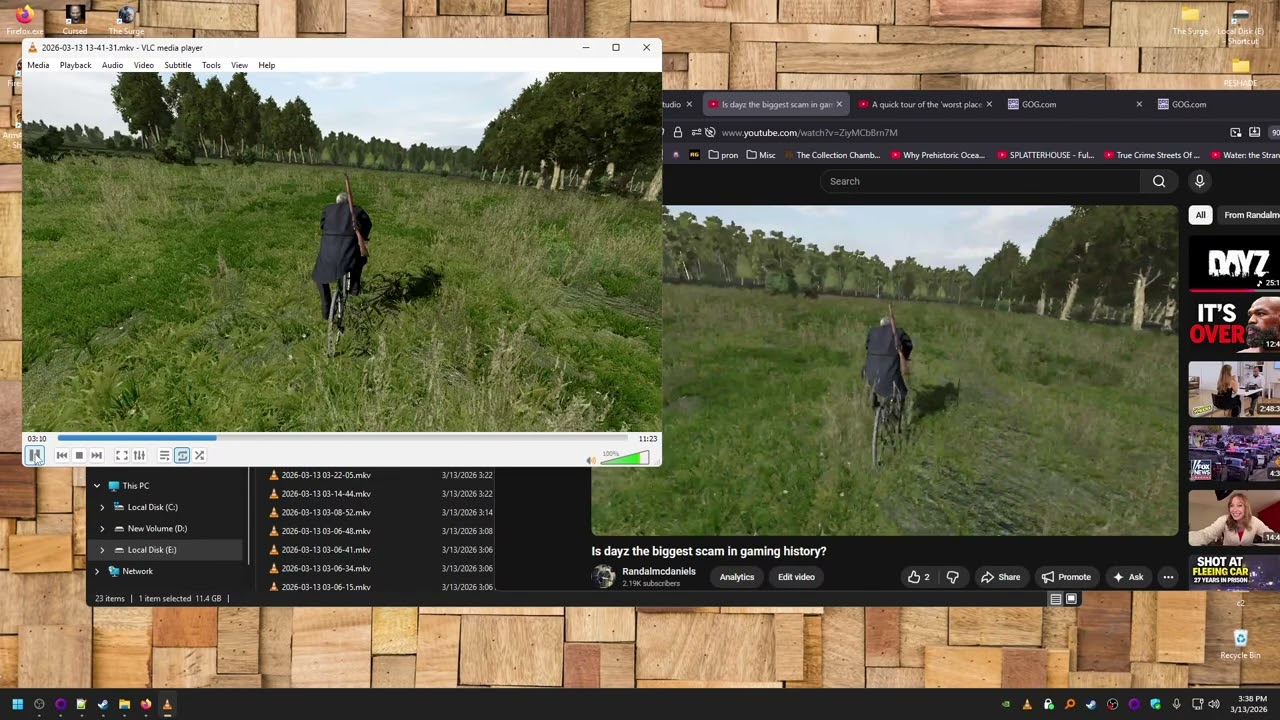
Task: Open 'Misc' bookmarks folder
Action: [761, 155]
